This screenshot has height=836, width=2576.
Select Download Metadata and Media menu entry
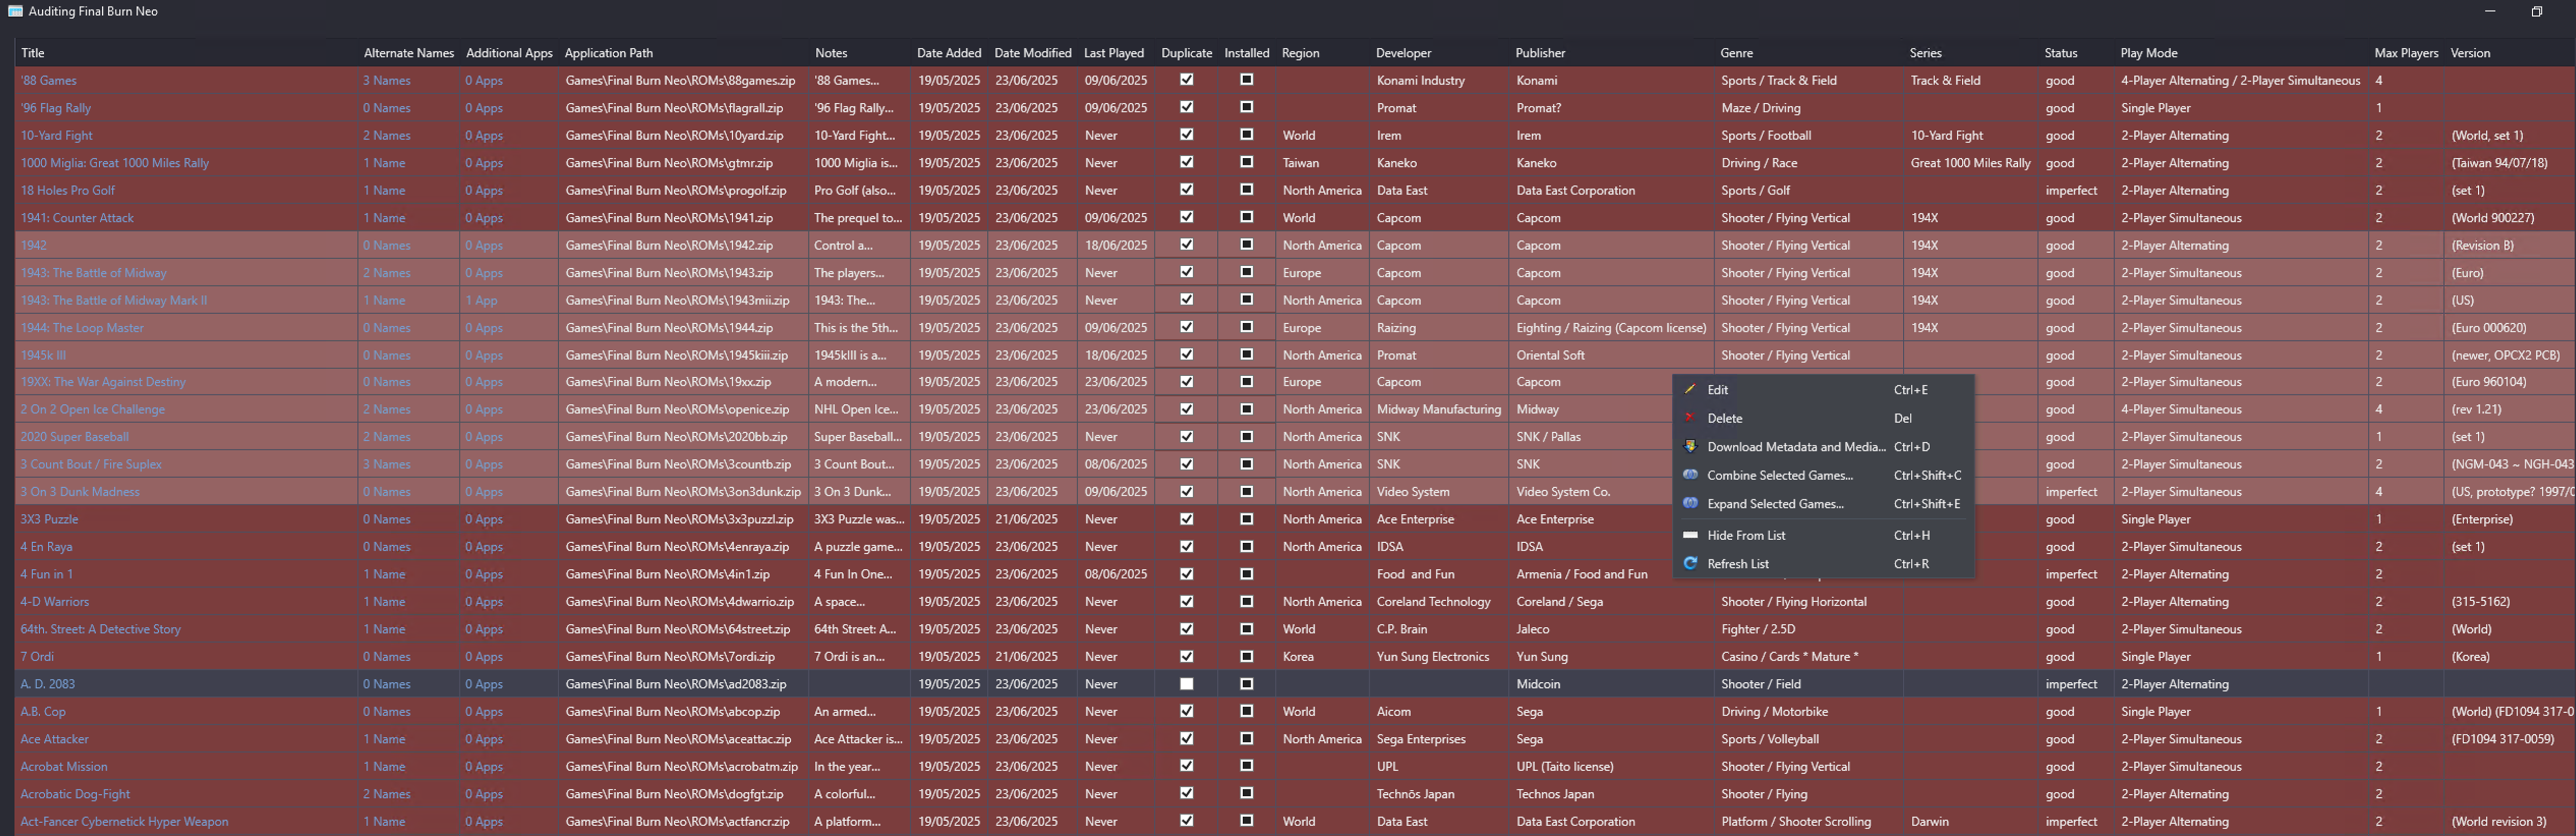1823,447
